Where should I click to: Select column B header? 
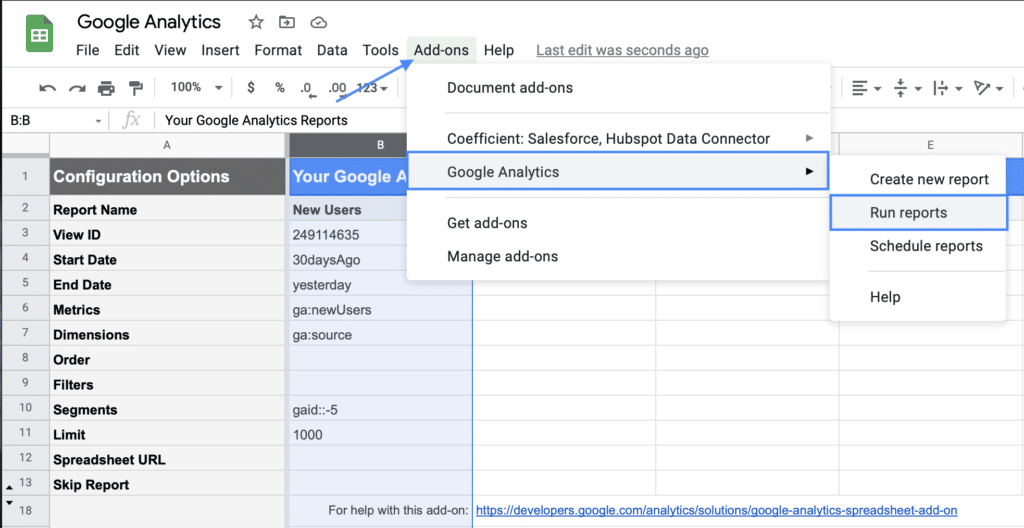380,145
